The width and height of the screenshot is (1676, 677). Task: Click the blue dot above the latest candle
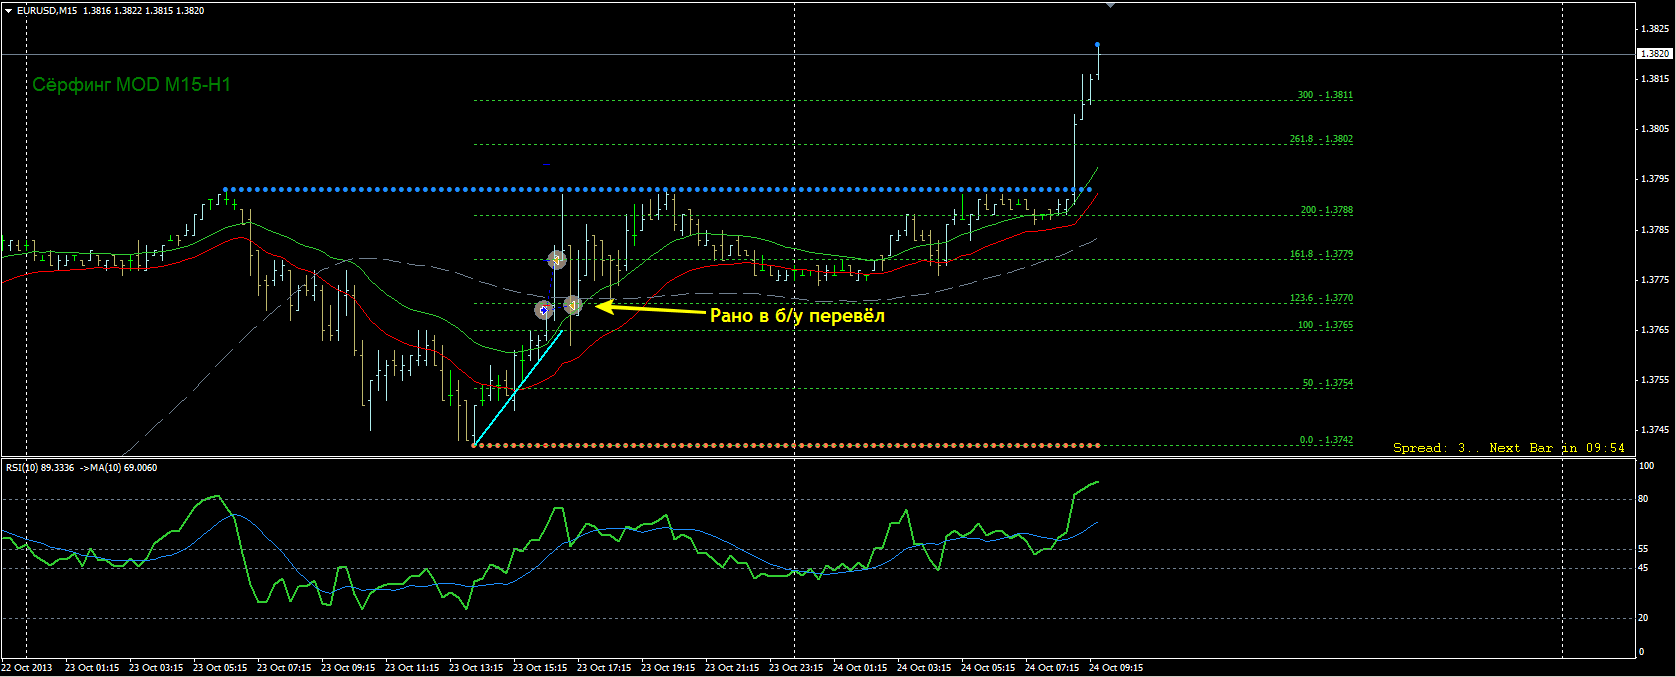click(x=1098, y=45)
